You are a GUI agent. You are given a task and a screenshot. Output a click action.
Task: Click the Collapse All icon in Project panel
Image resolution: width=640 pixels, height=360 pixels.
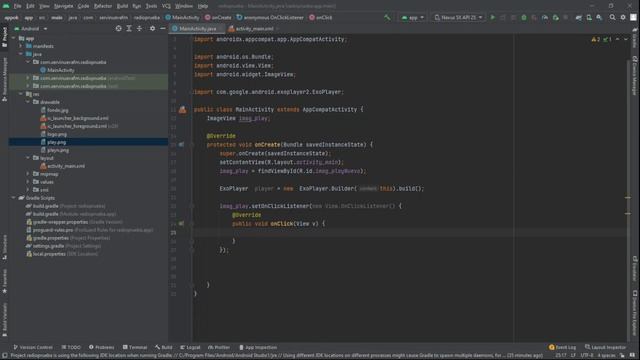click(140, 29)
